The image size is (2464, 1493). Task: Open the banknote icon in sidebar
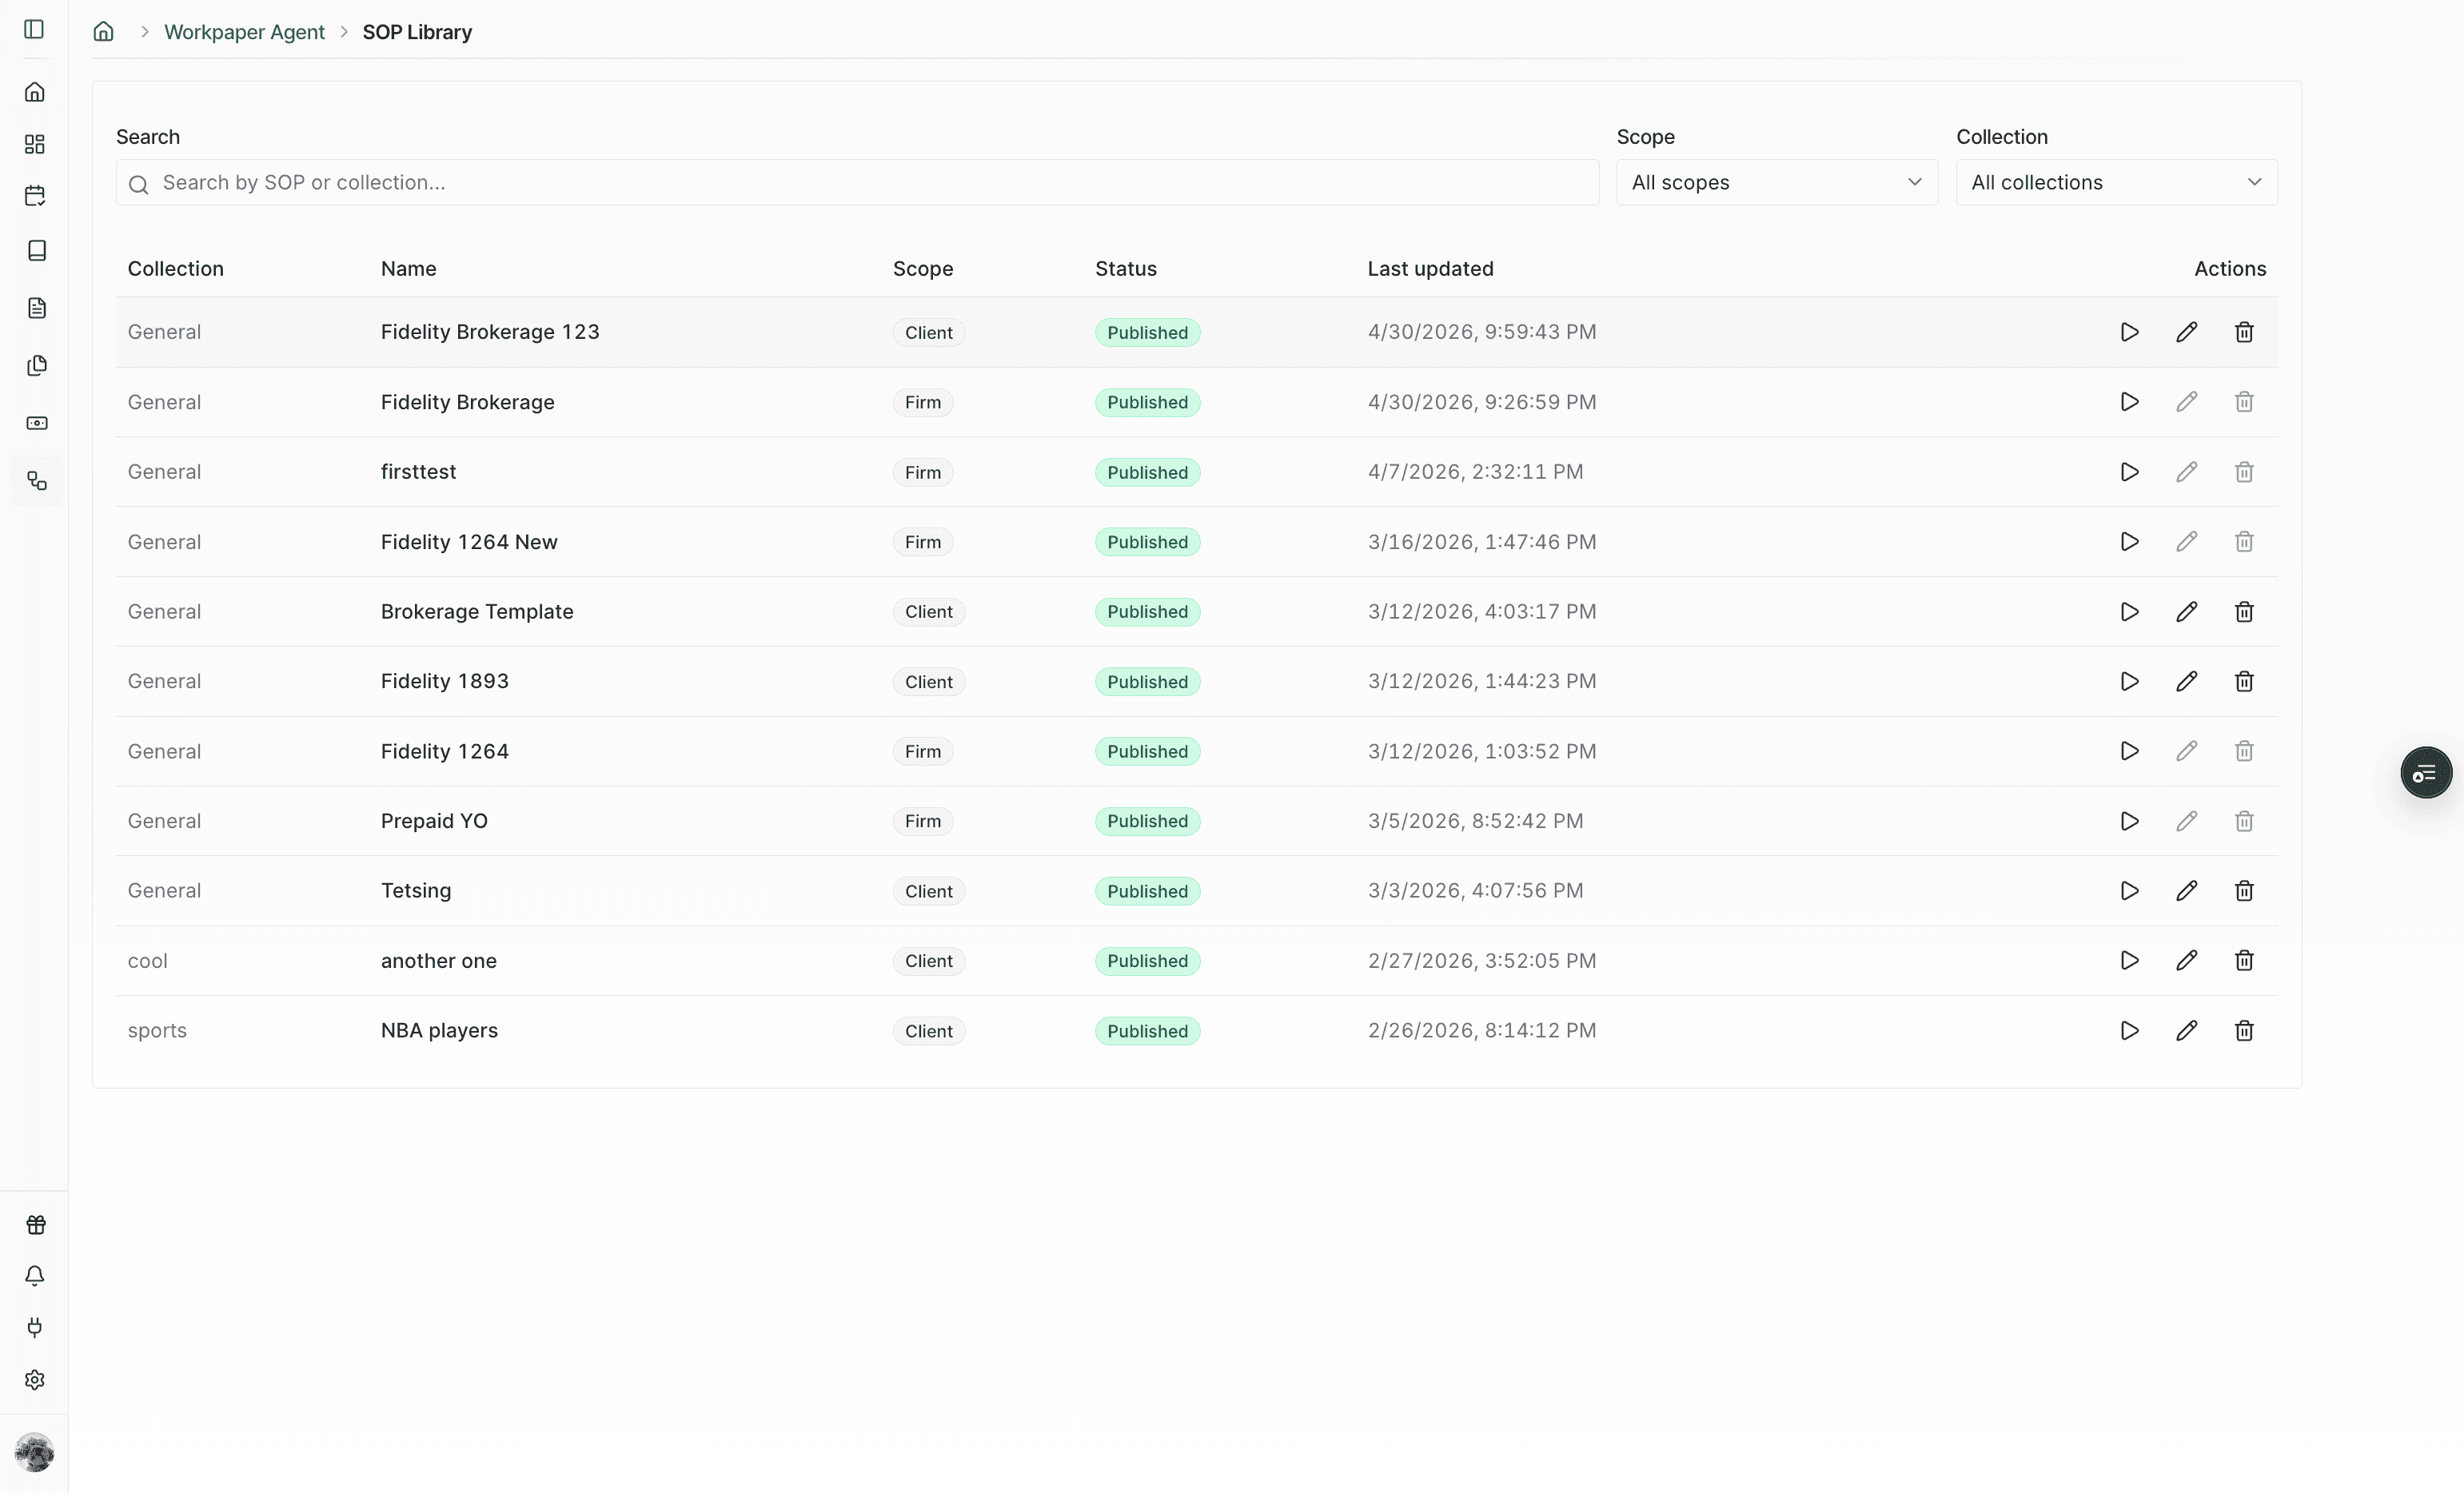[37, 423]
